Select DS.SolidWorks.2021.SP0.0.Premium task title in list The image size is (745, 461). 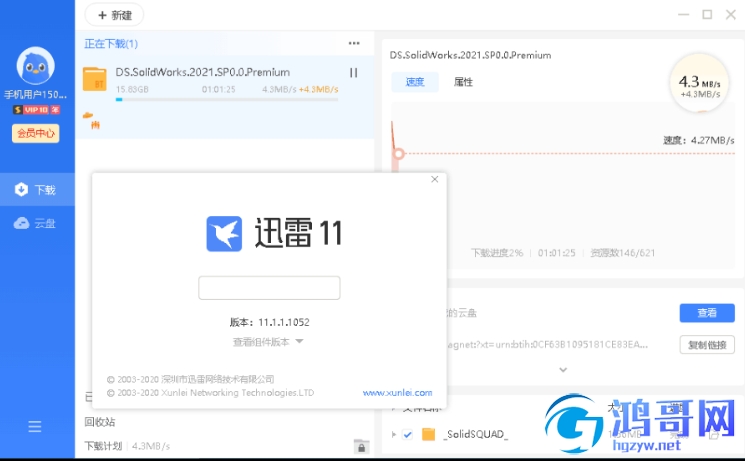coord(202,72)
